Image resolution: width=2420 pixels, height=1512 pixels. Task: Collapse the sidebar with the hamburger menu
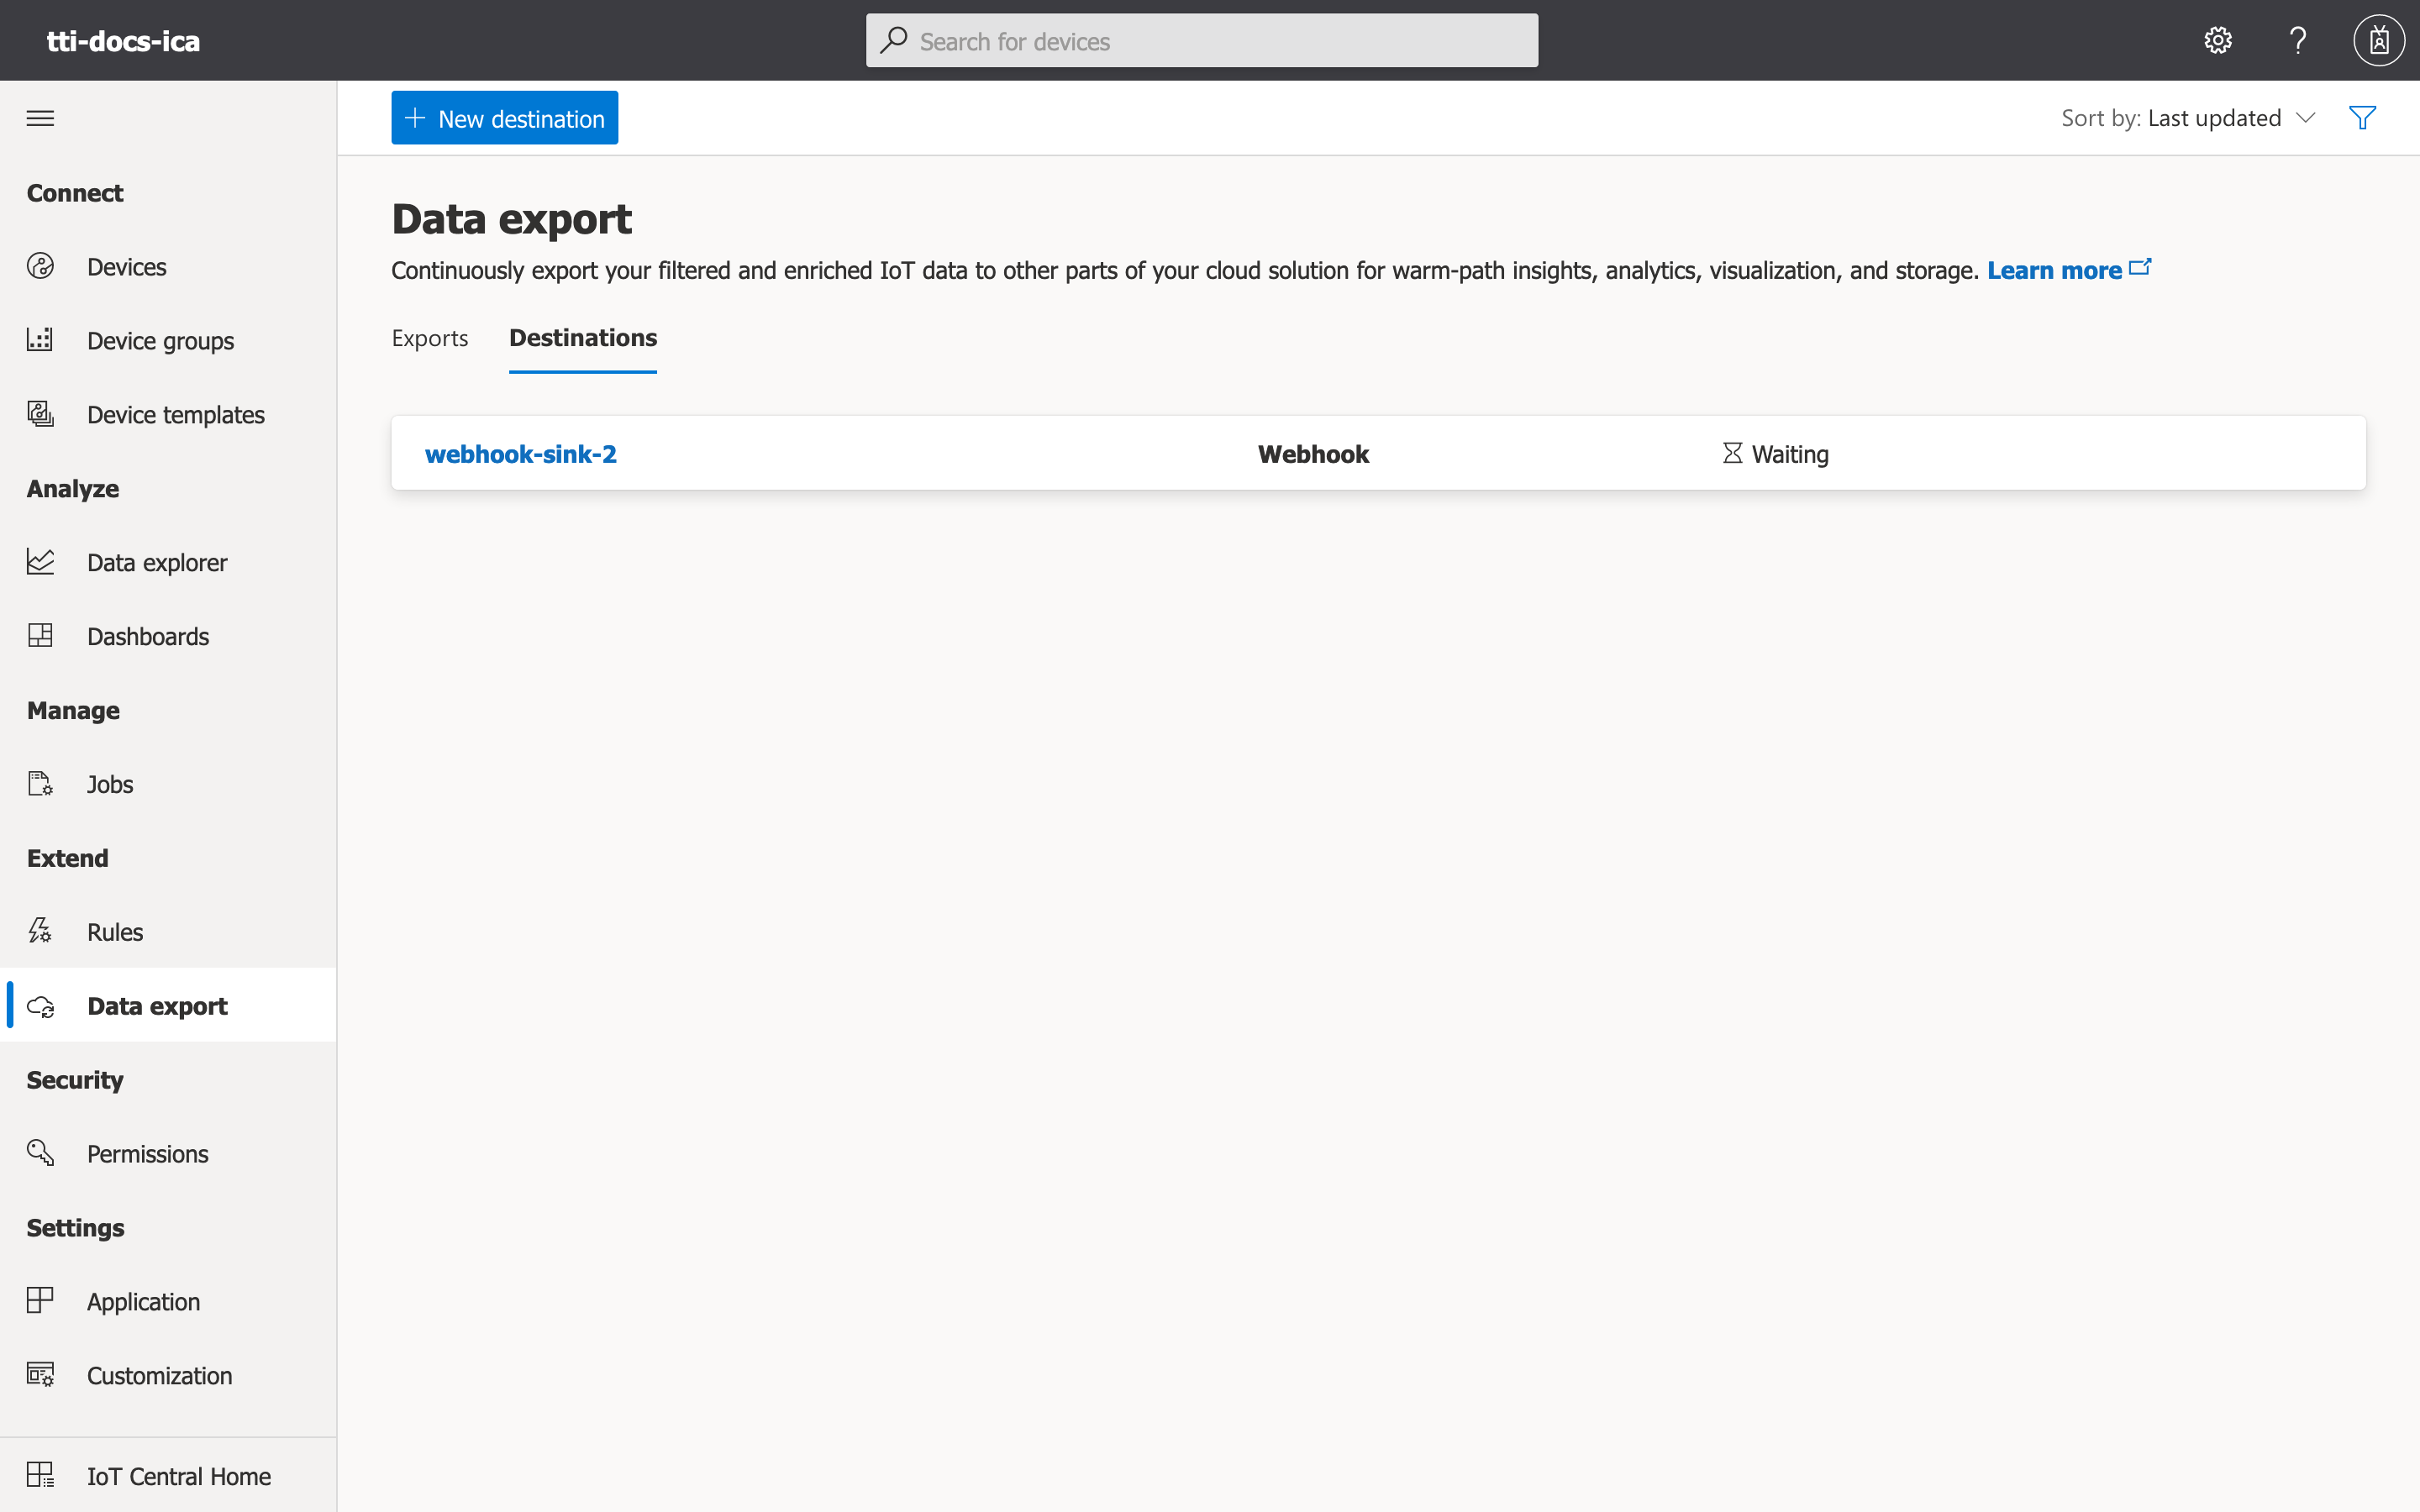(x=40, y=117)
